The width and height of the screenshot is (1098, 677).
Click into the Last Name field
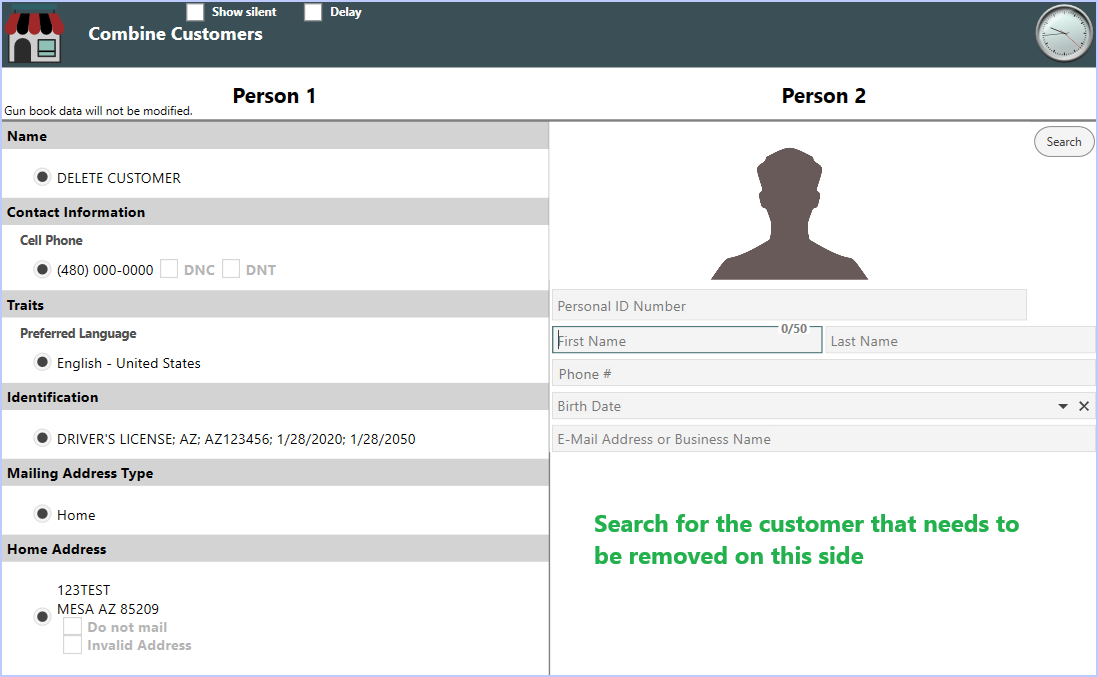[x=960, y=341]
